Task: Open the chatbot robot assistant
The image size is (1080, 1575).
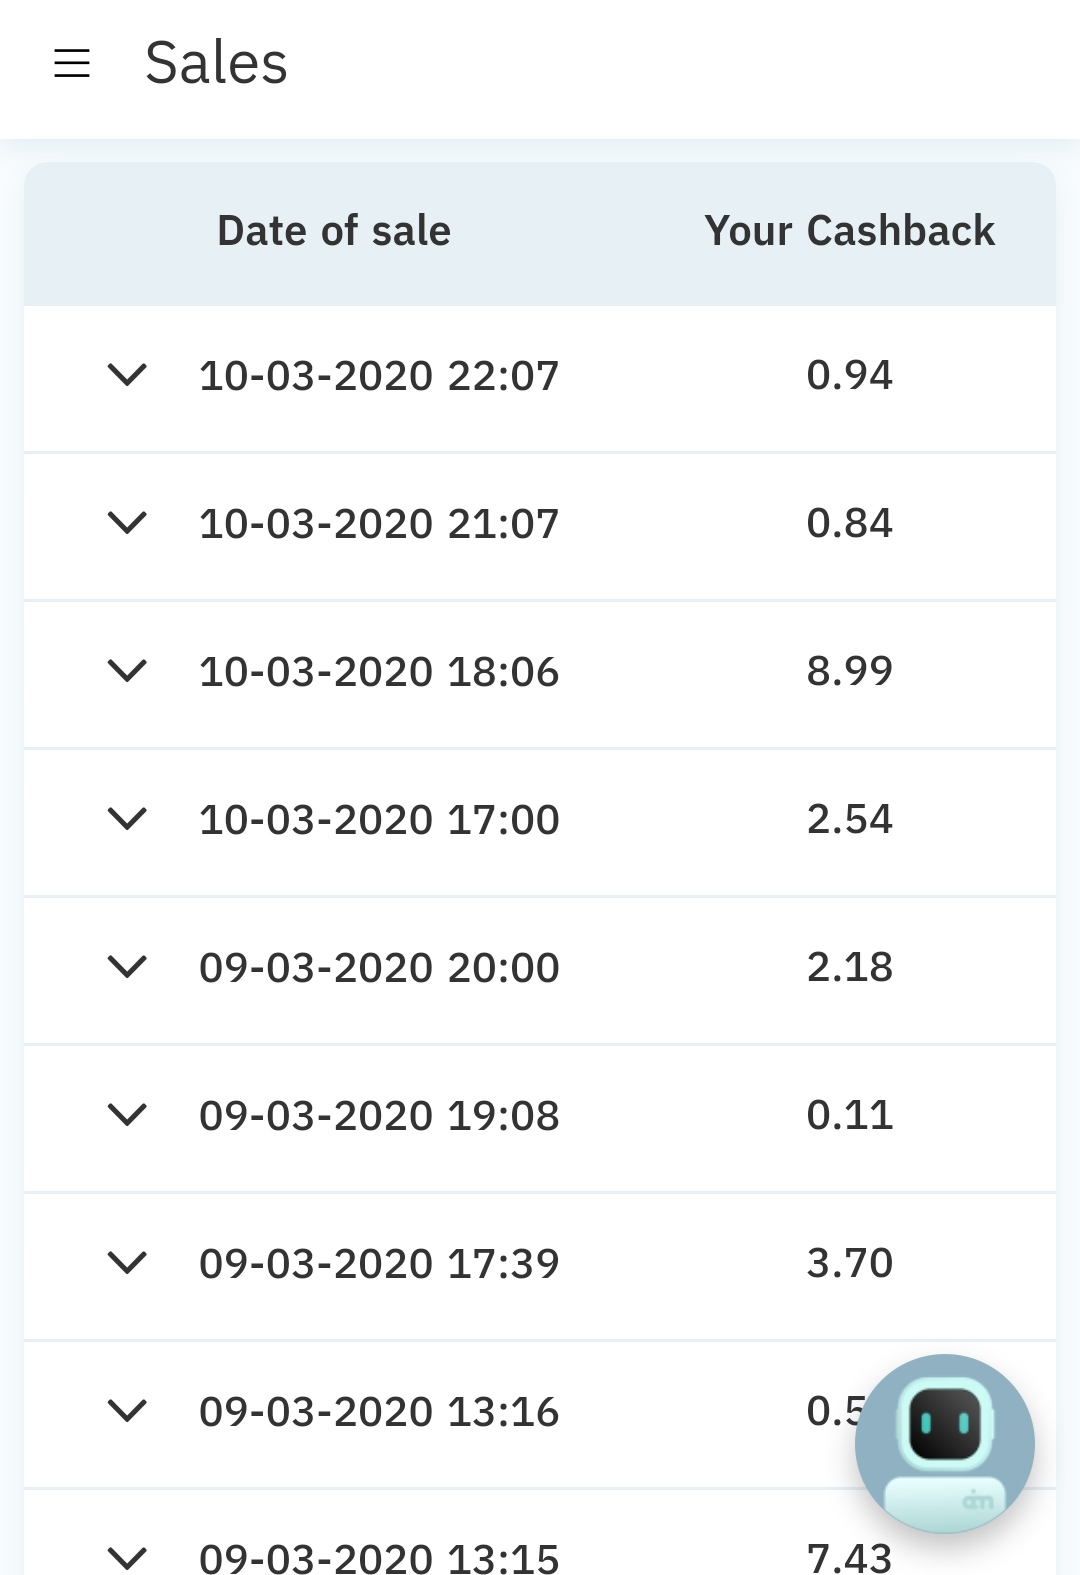Action: pos(944,1442)
